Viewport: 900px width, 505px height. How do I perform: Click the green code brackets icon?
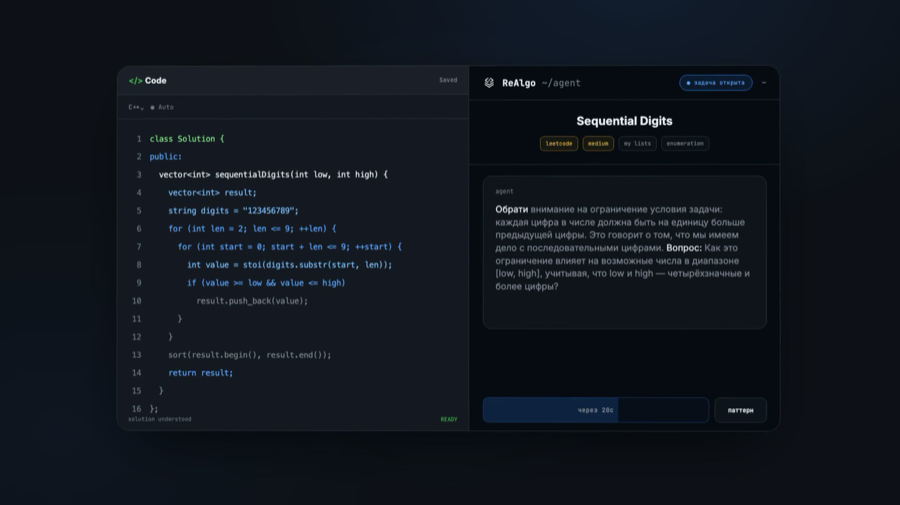tap(135, 81)
